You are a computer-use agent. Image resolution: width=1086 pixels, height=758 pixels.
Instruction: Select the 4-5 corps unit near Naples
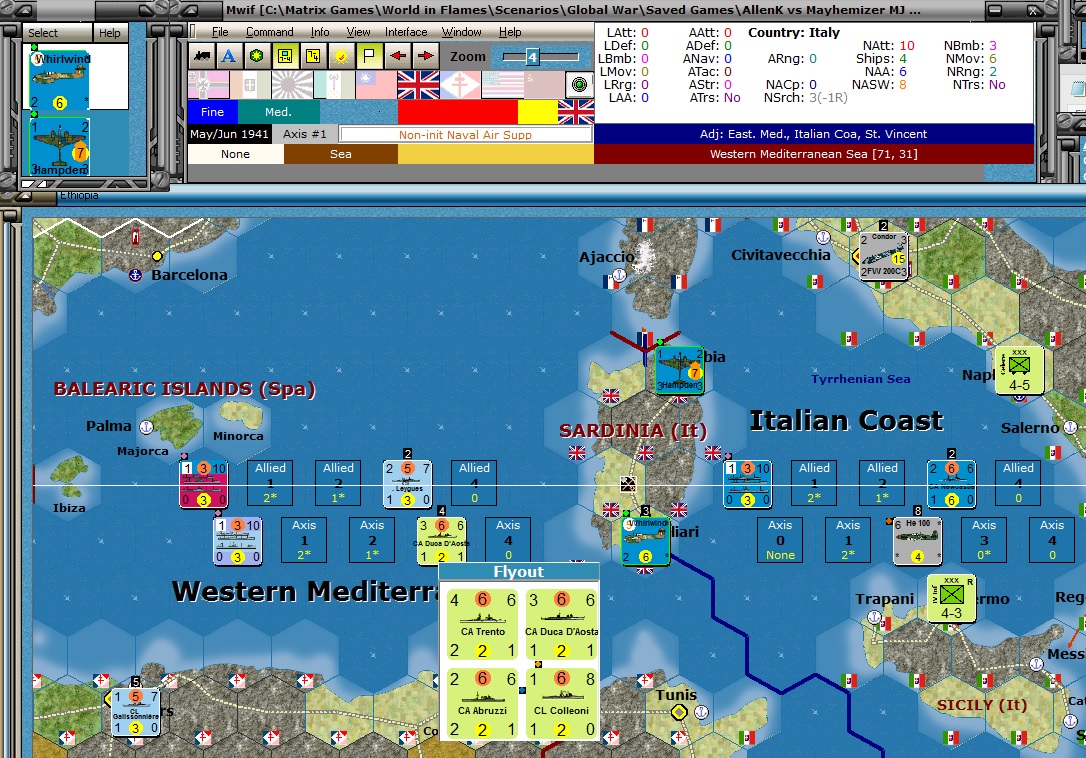coord(1019,371)
